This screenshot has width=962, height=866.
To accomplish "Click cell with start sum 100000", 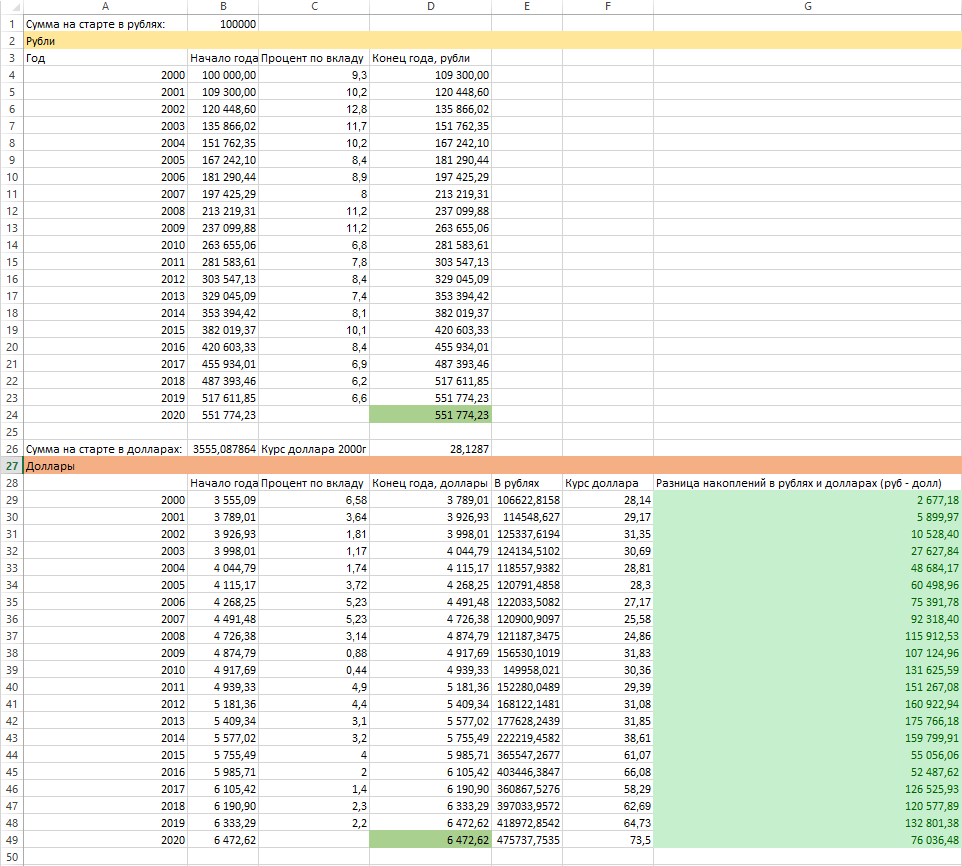I will tap(223, 24).
